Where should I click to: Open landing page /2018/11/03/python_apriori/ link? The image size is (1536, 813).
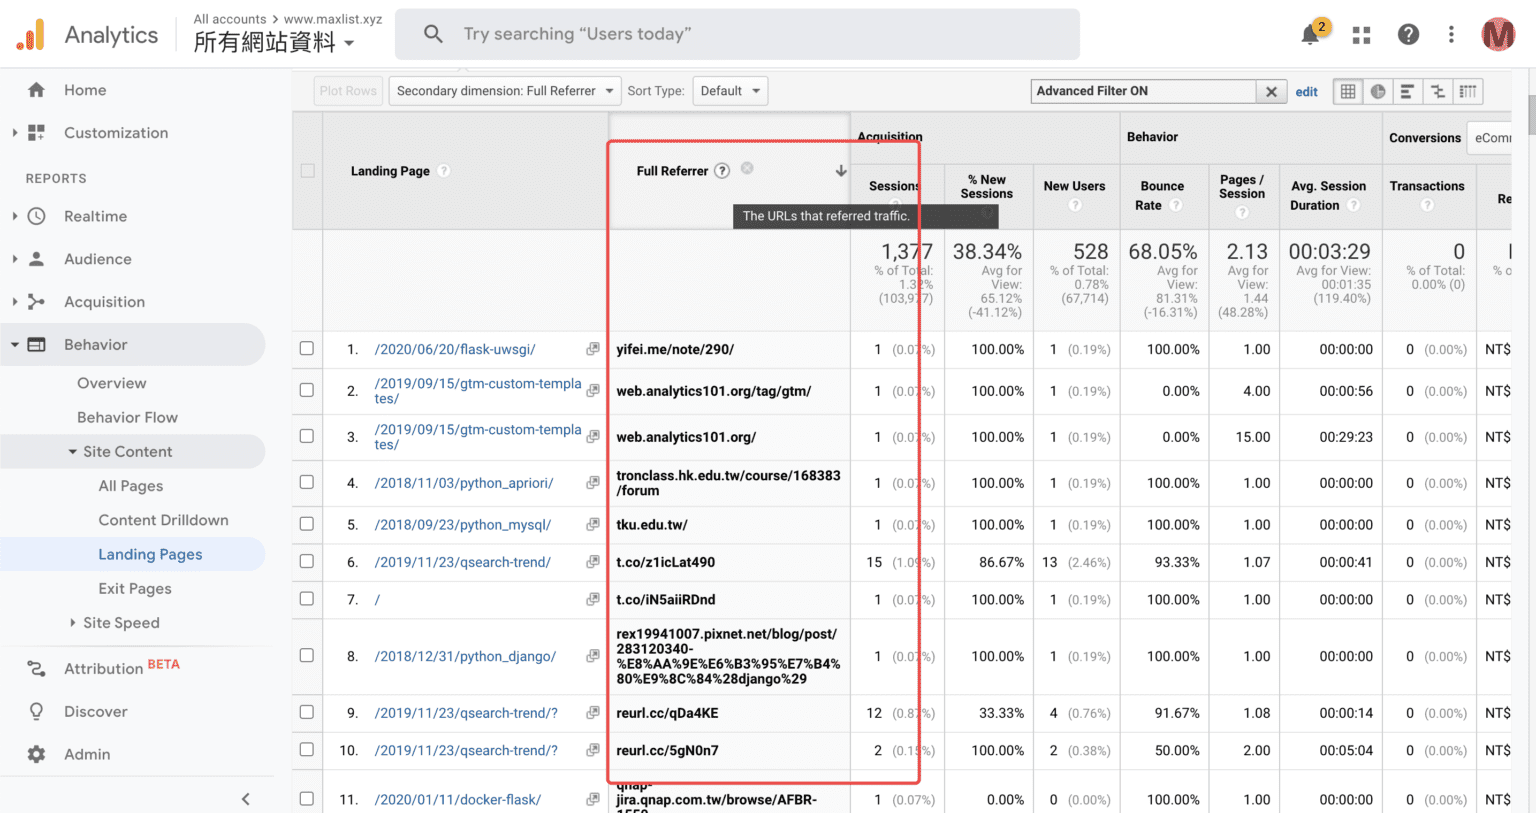(x=464, y=483)
